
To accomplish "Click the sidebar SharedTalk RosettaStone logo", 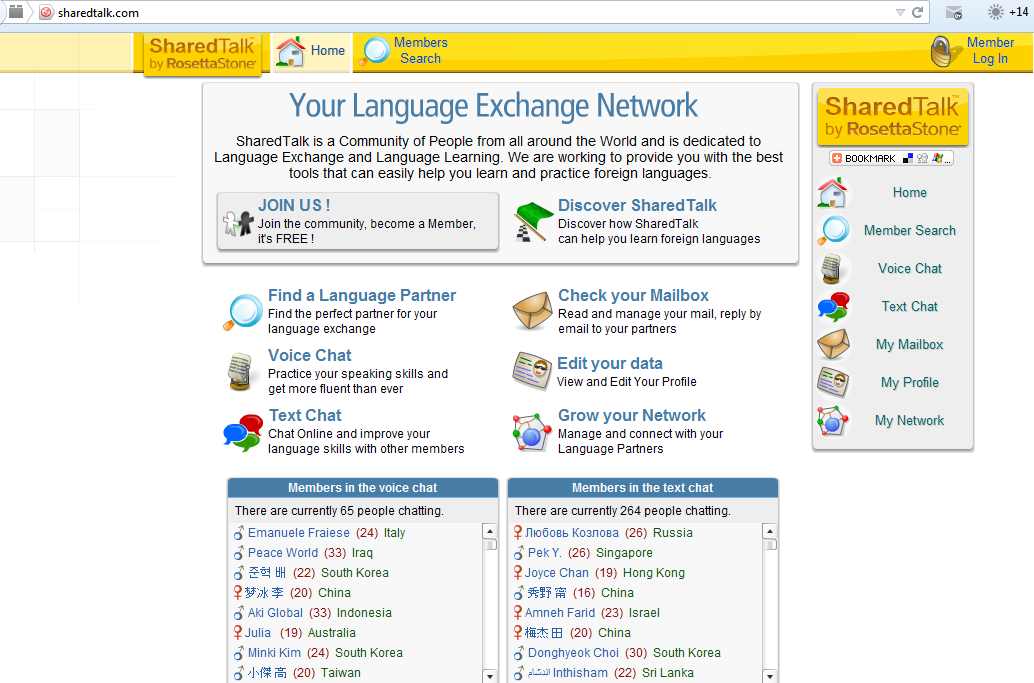I will (892, 117).
